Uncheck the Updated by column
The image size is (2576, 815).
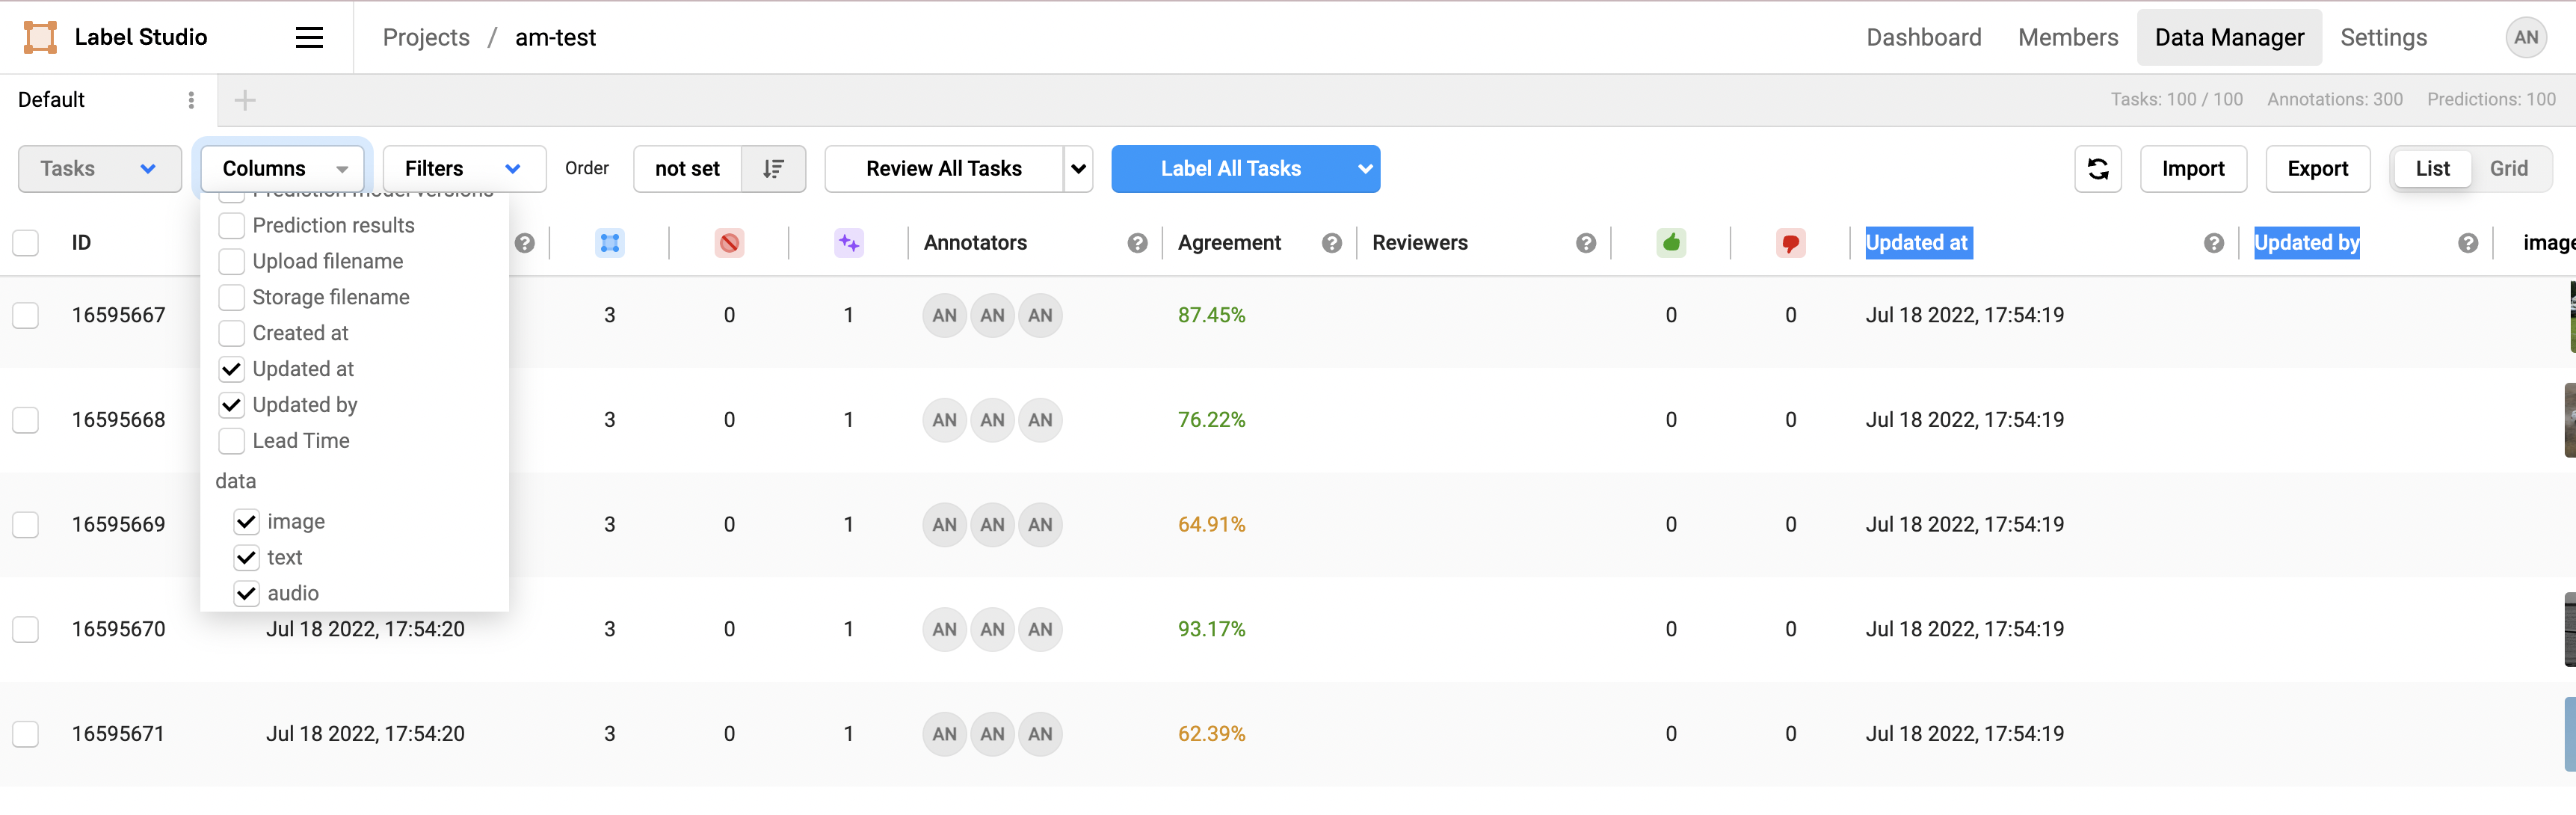[232, 405]
